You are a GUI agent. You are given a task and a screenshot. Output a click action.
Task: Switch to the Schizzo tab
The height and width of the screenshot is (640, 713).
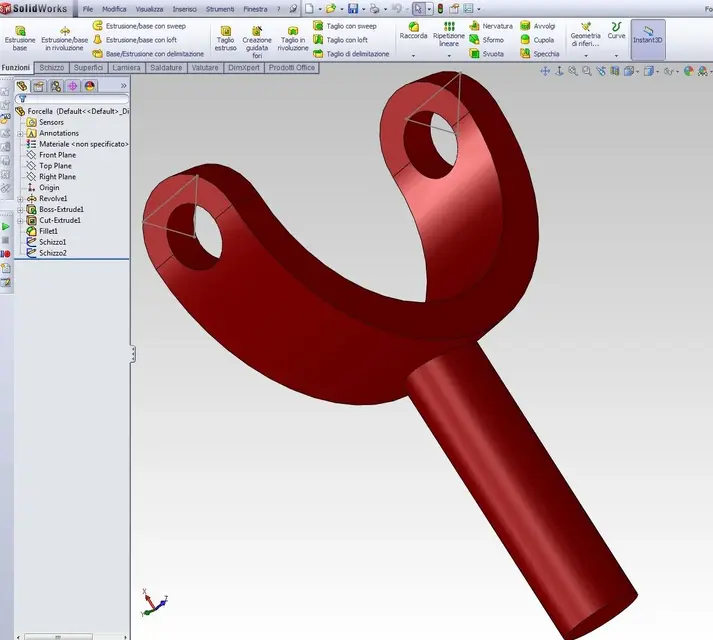tap(51, 68)
